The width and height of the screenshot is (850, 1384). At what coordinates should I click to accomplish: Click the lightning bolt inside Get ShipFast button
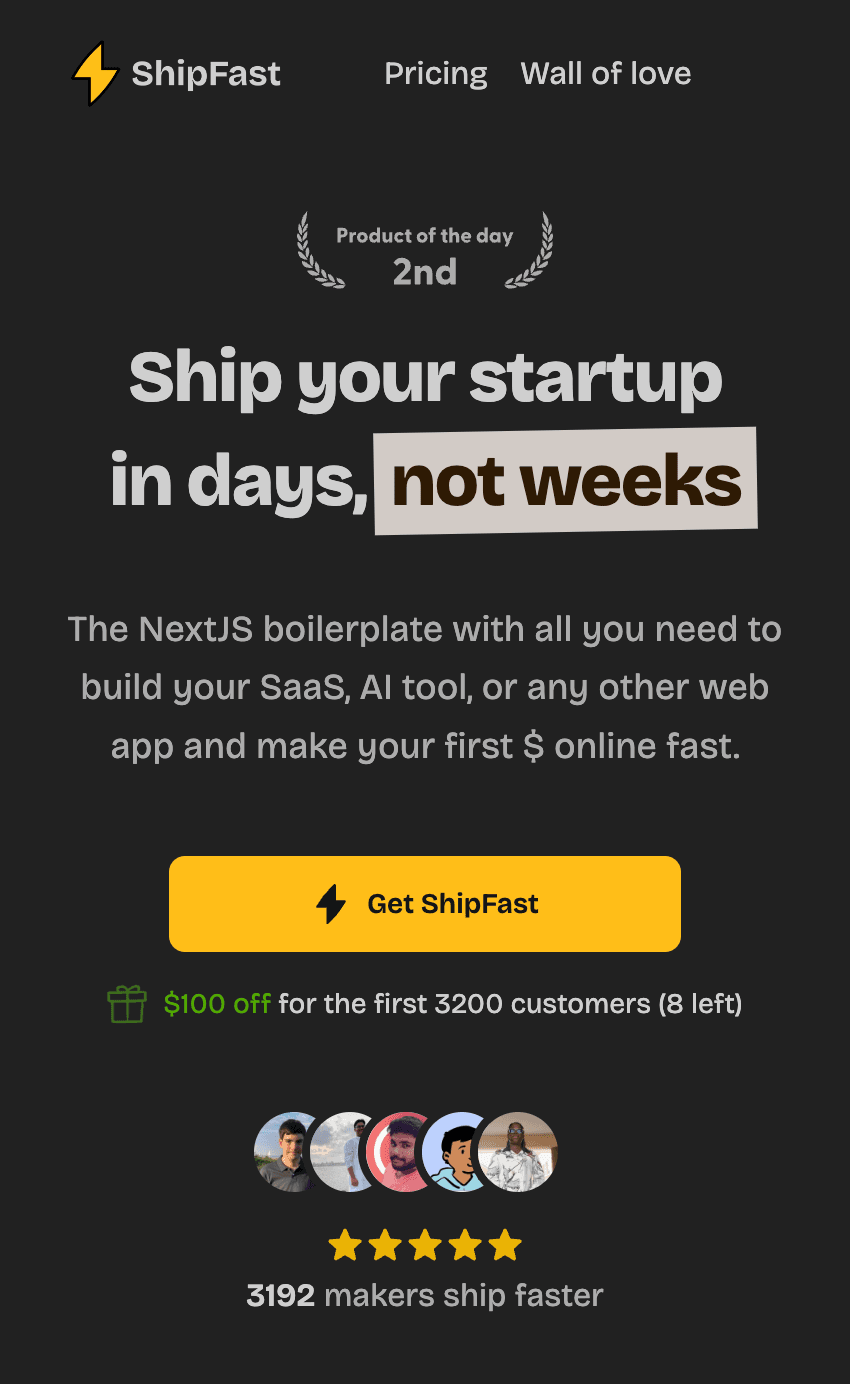(329, 903)
